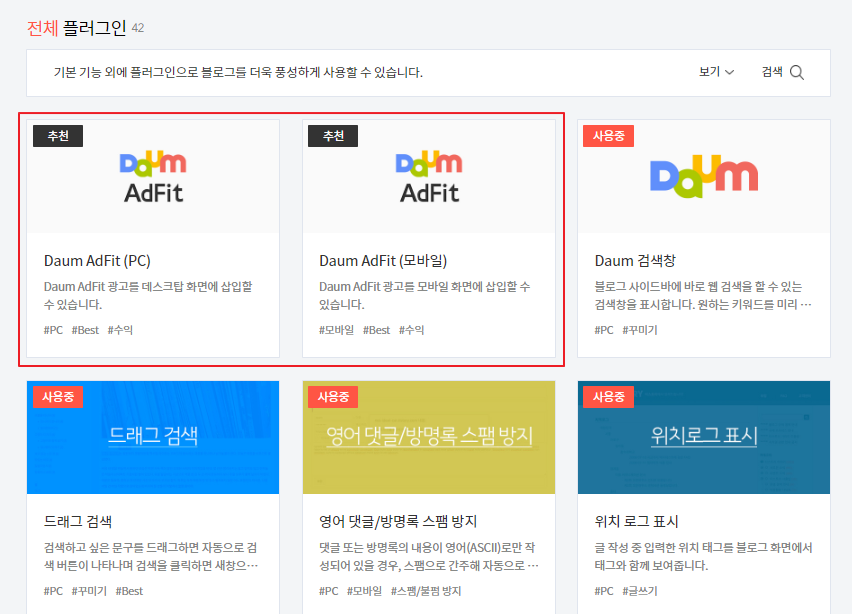This screenshot has height=614, width=852.
Task: Click the 사용중 badge on 드래그 검색
Action: [58, 397]
